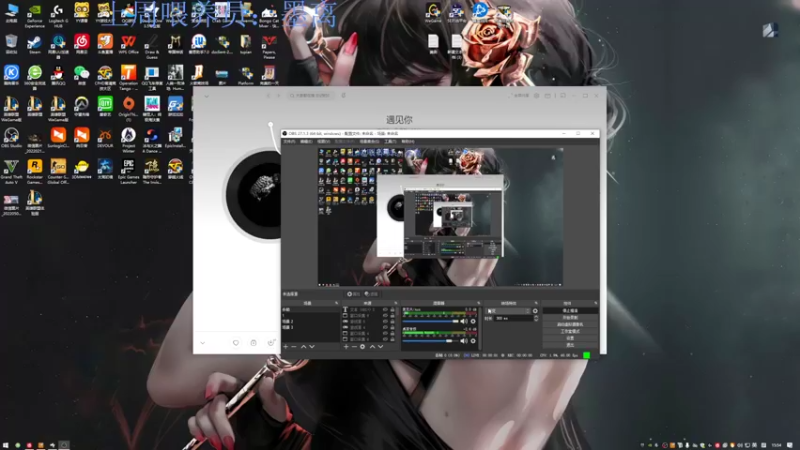Toggle visibility eye of fourth source row
The width and height of the screenshot is (800, 450).
(x=385, y=328)
